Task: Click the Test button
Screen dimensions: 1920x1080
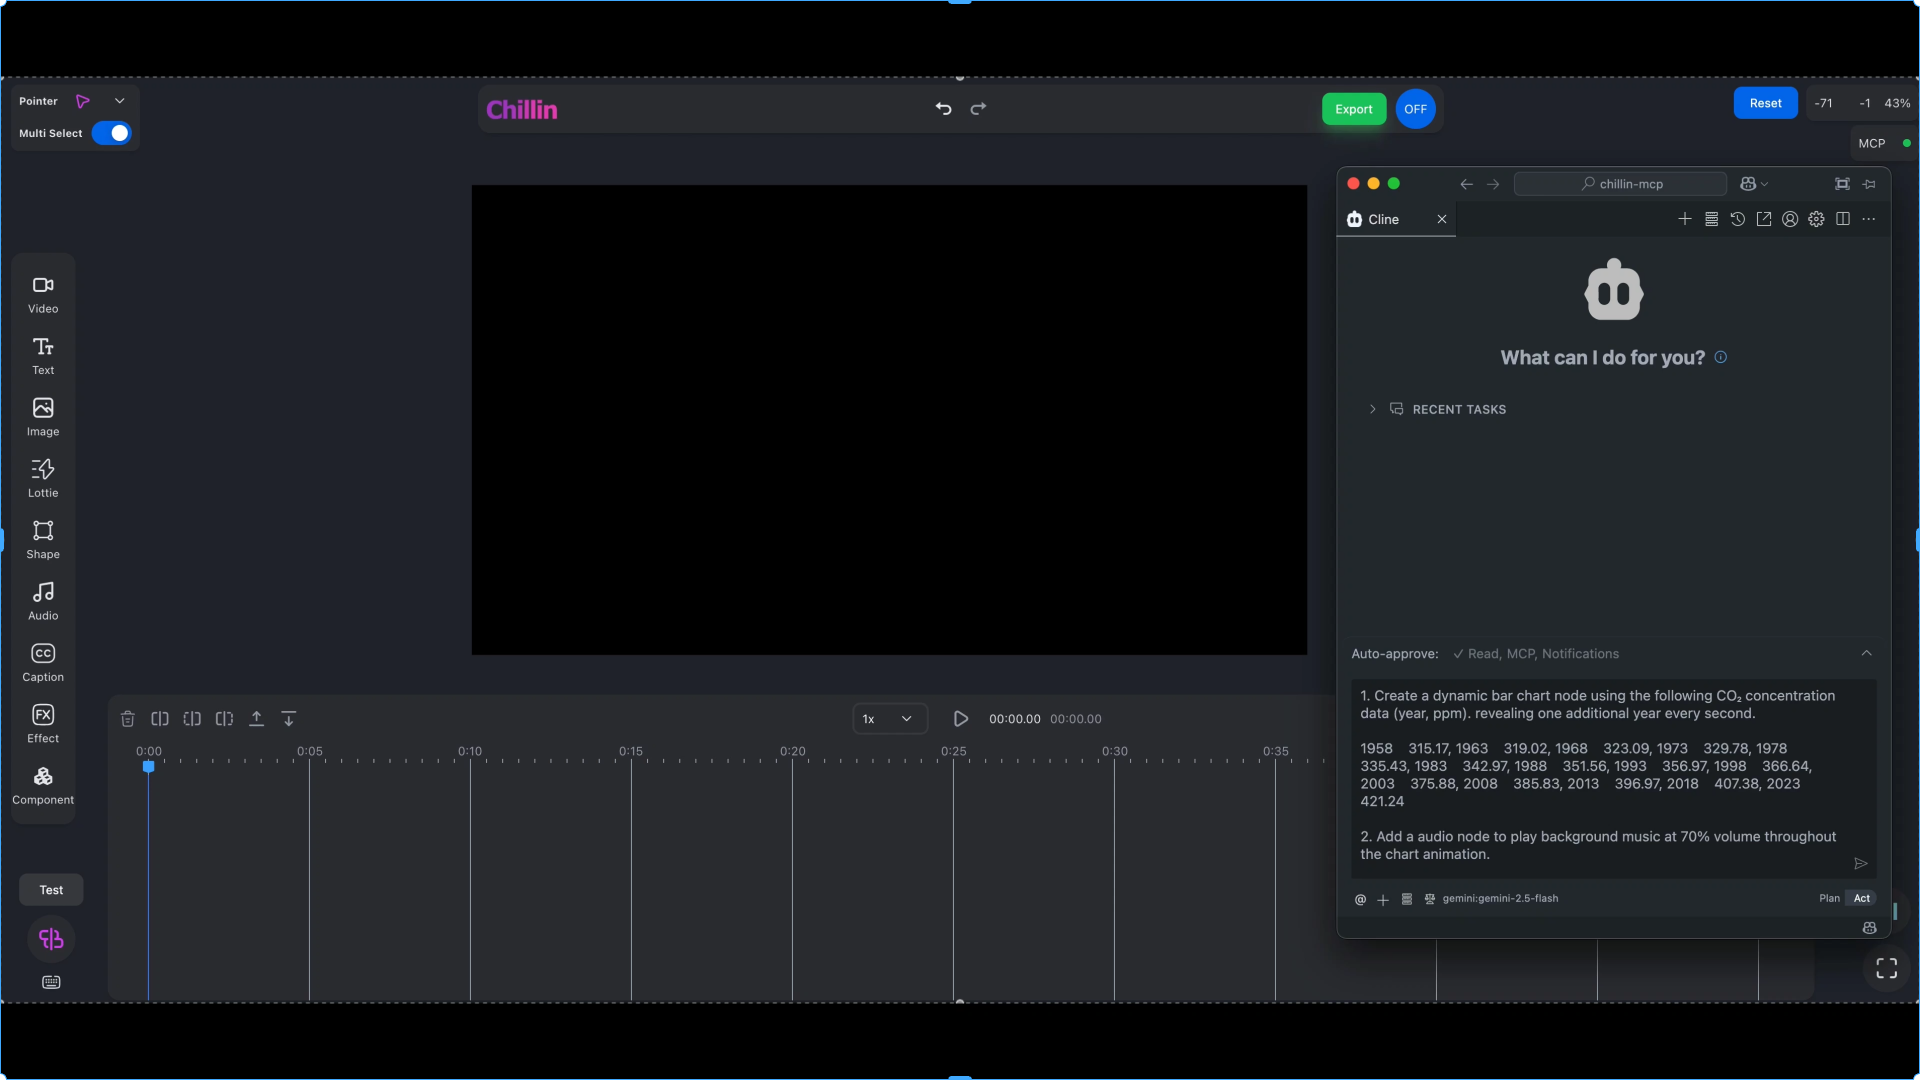Action: pos(51,890)
